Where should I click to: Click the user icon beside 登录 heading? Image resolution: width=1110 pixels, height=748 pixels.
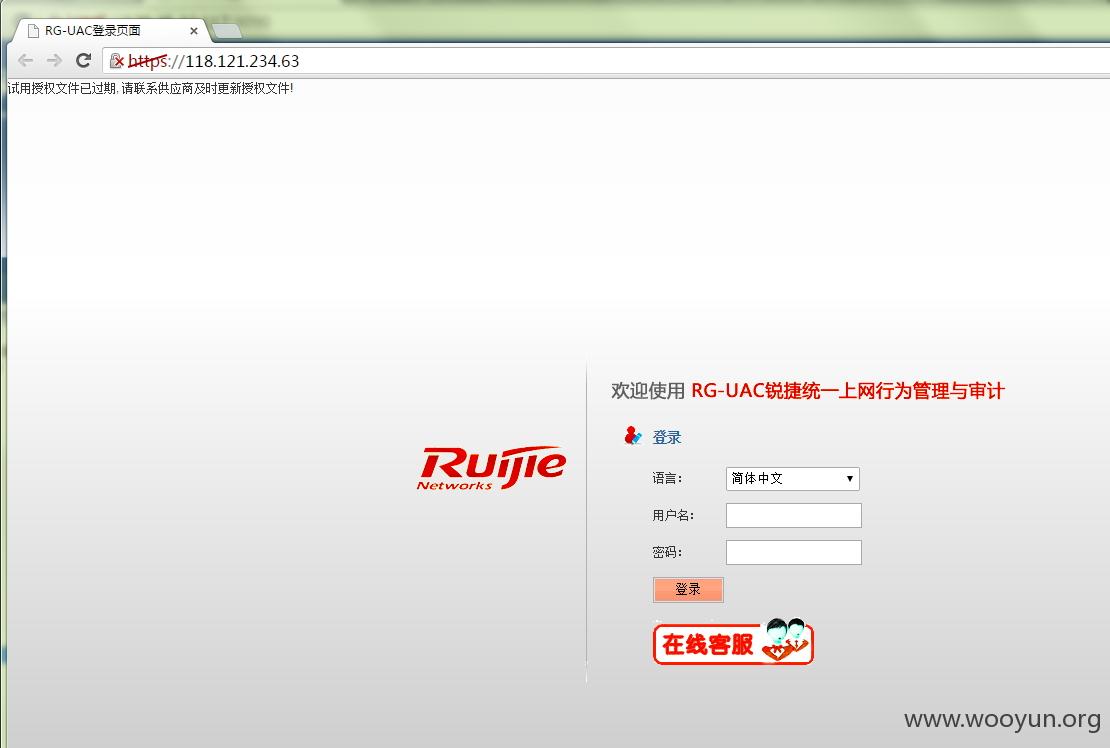click(632, 436)
